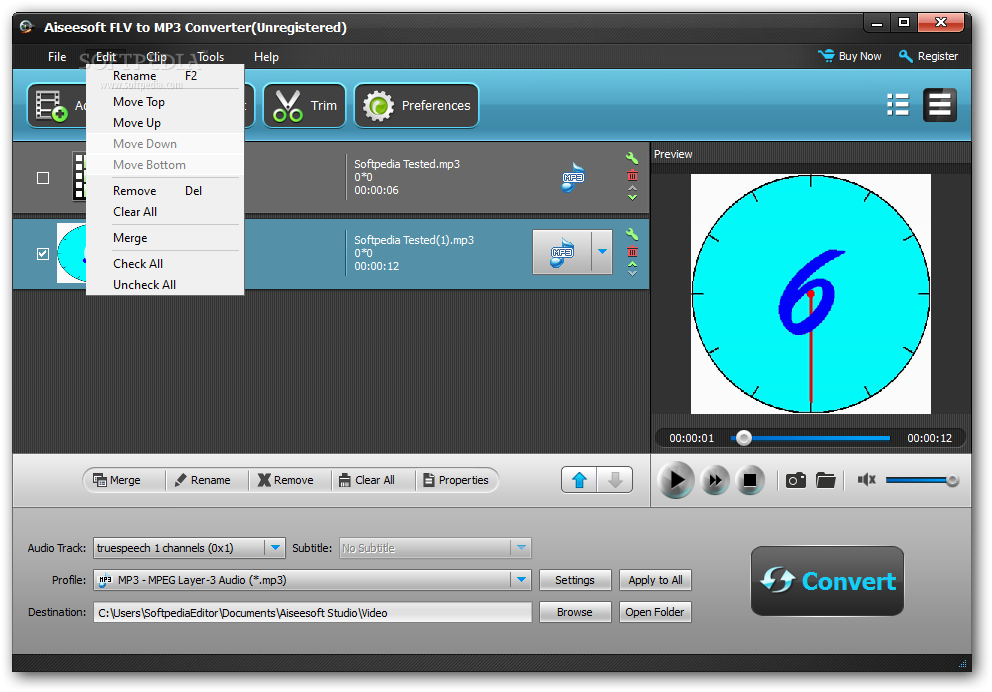This screenshot has width=992, height=692.
Task: Select Remove in the Edit menu
Action: [x=165, y=191]
